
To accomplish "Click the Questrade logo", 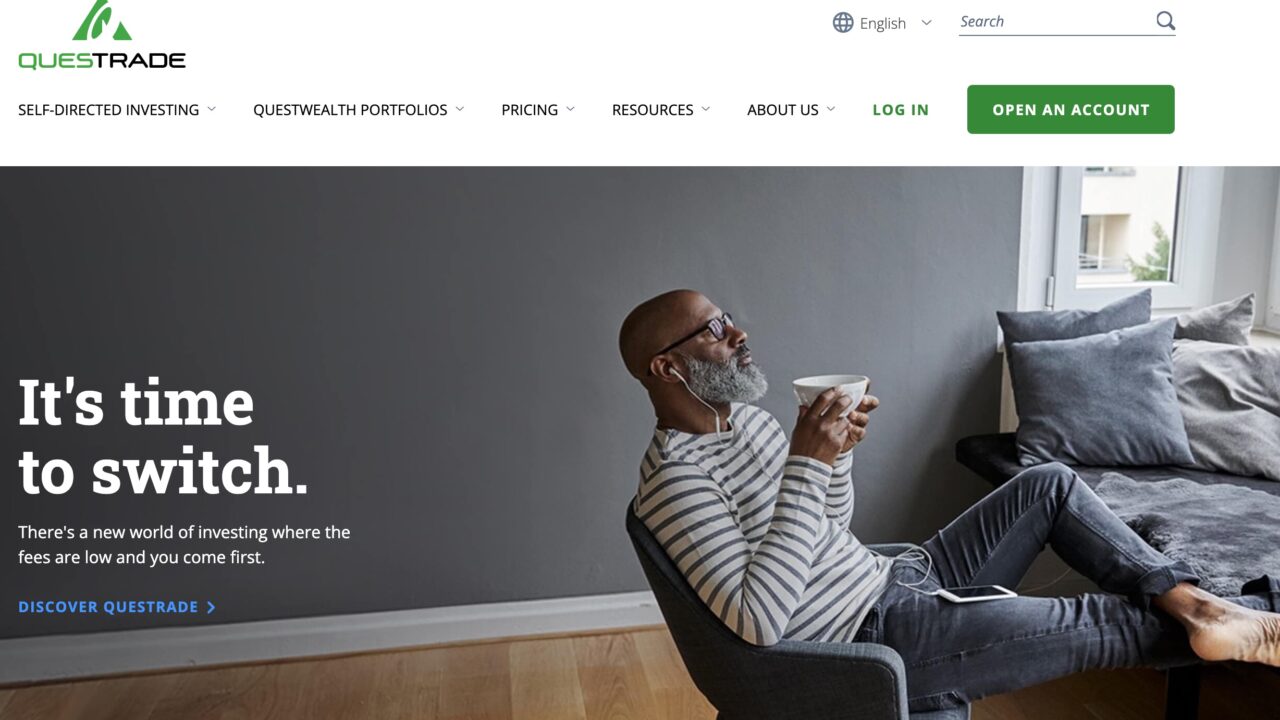I will click(102, 35).
